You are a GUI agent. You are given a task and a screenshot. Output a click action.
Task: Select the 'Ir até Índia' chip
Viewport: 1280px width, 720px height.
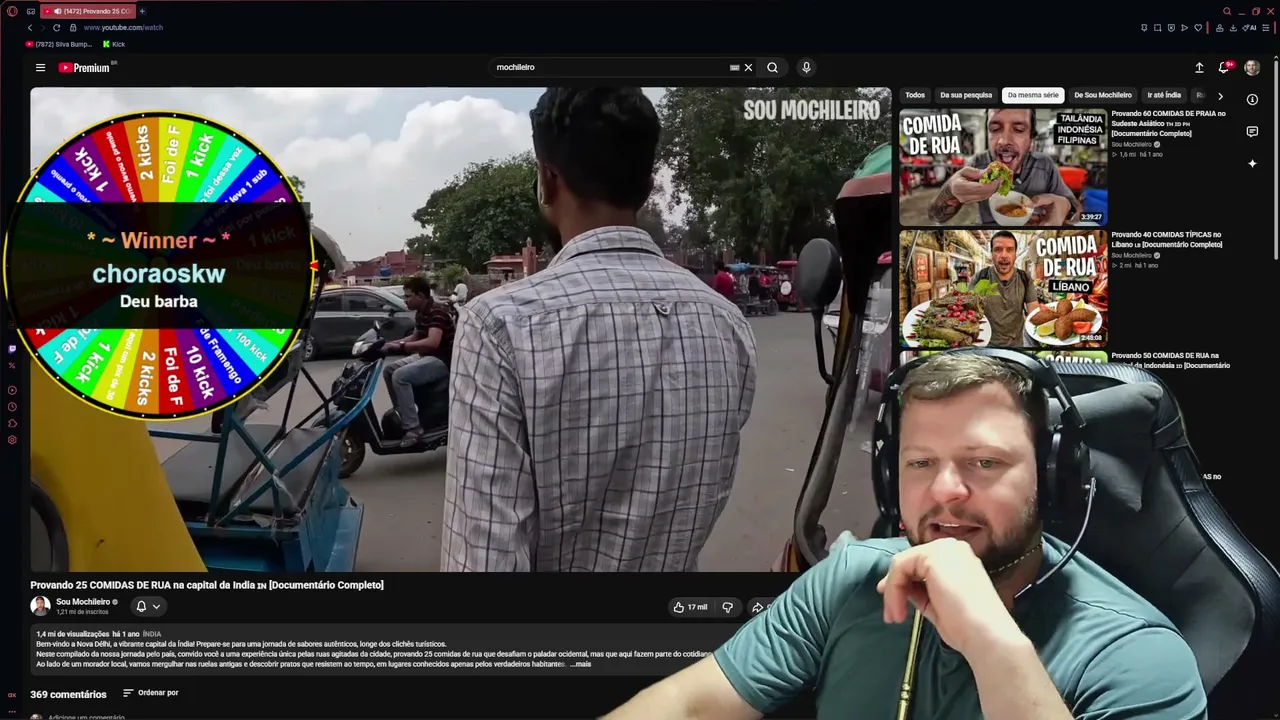[1164, 95]
